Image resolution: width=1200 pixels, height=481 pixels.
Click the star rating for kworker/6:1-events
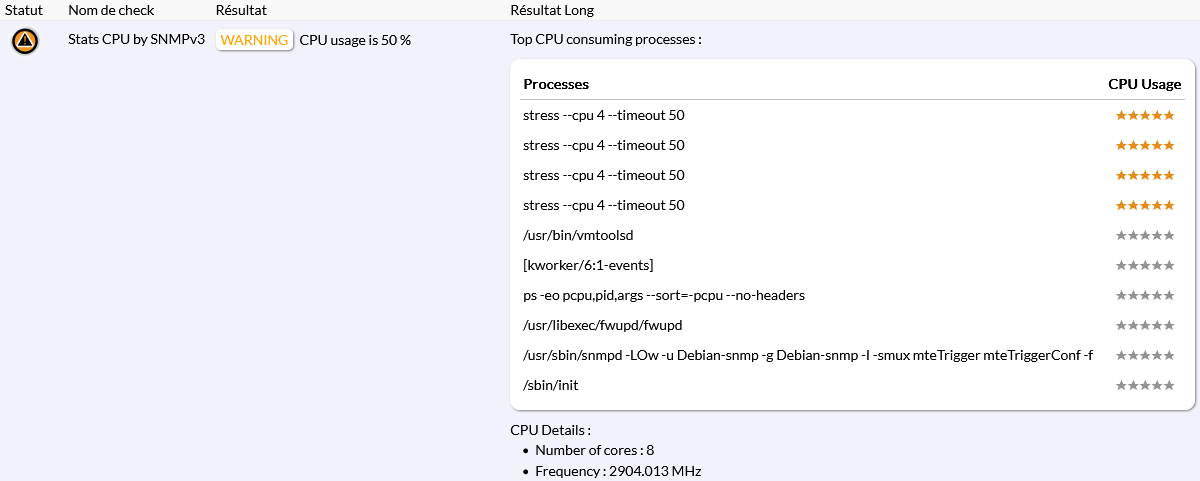coord(1144,266)
